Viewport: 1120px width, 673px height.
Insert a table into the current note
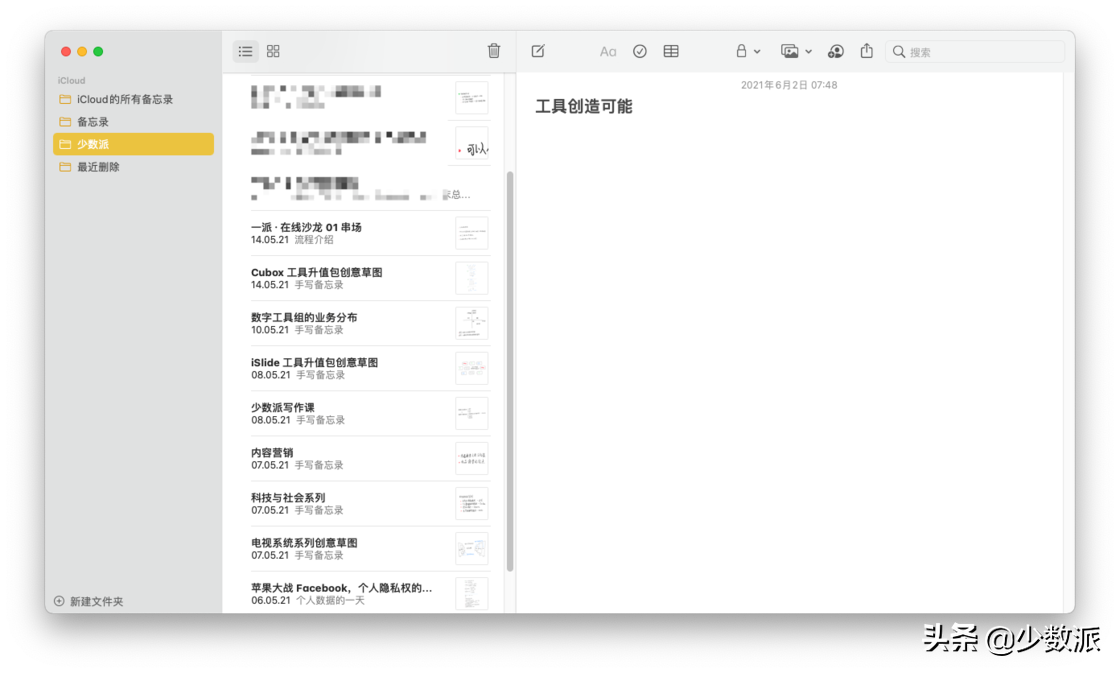coord(671,51)
